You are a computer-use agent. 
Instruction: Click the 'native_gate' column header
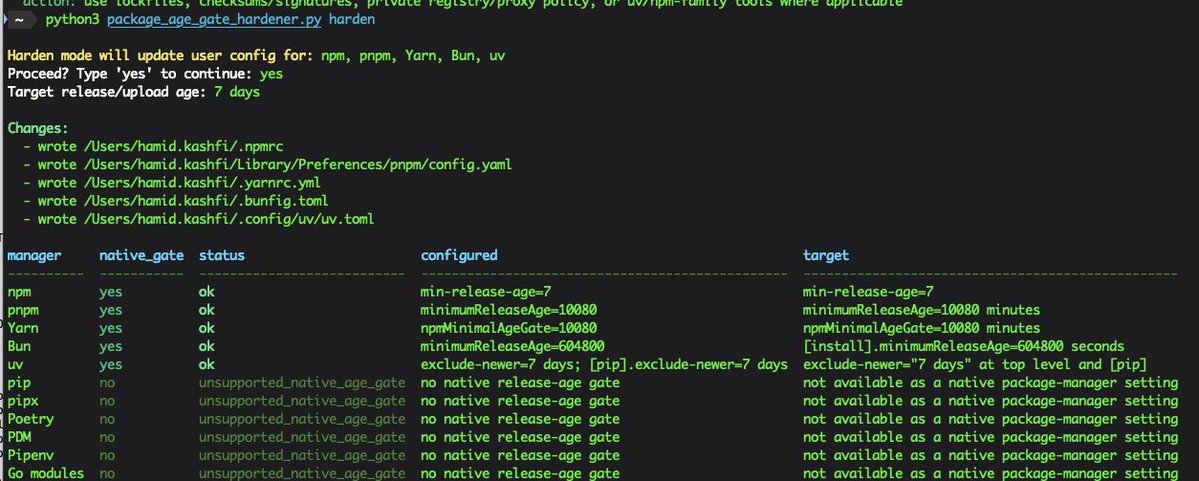(141, 255)
